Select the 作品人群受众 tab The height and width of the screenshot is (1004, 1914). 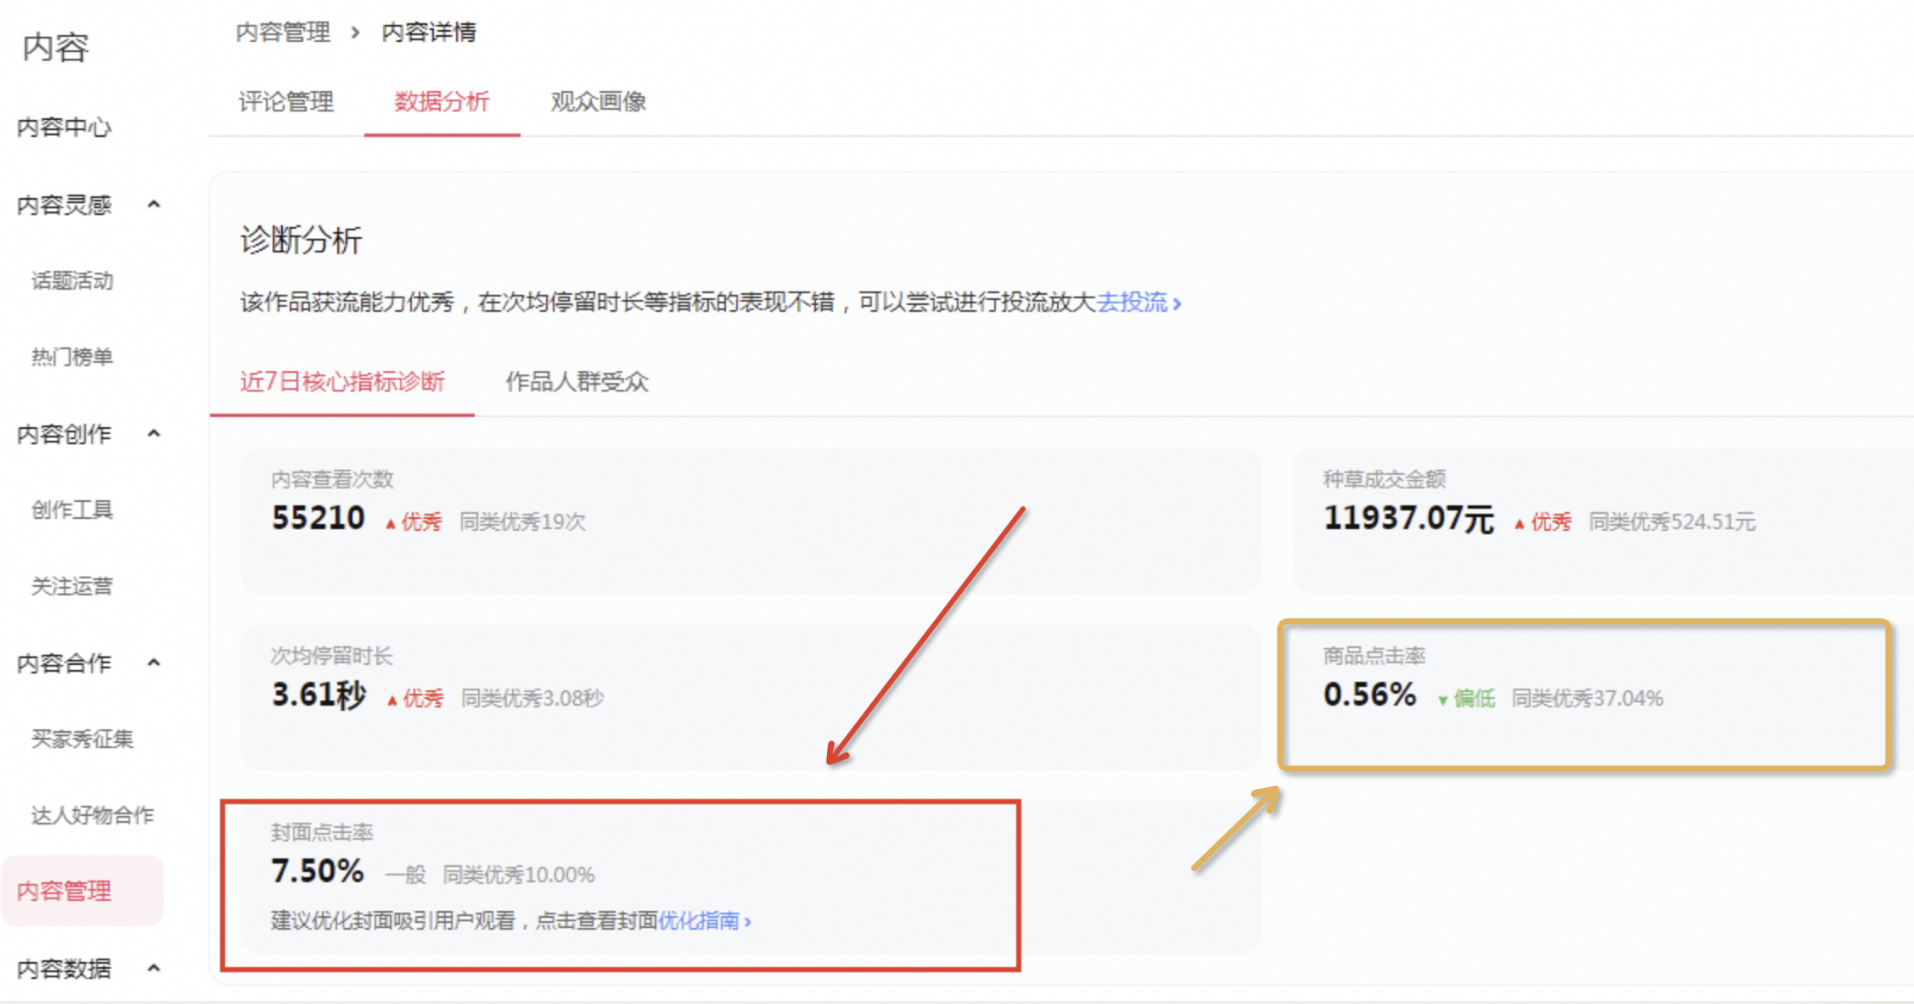pos(577,381)
